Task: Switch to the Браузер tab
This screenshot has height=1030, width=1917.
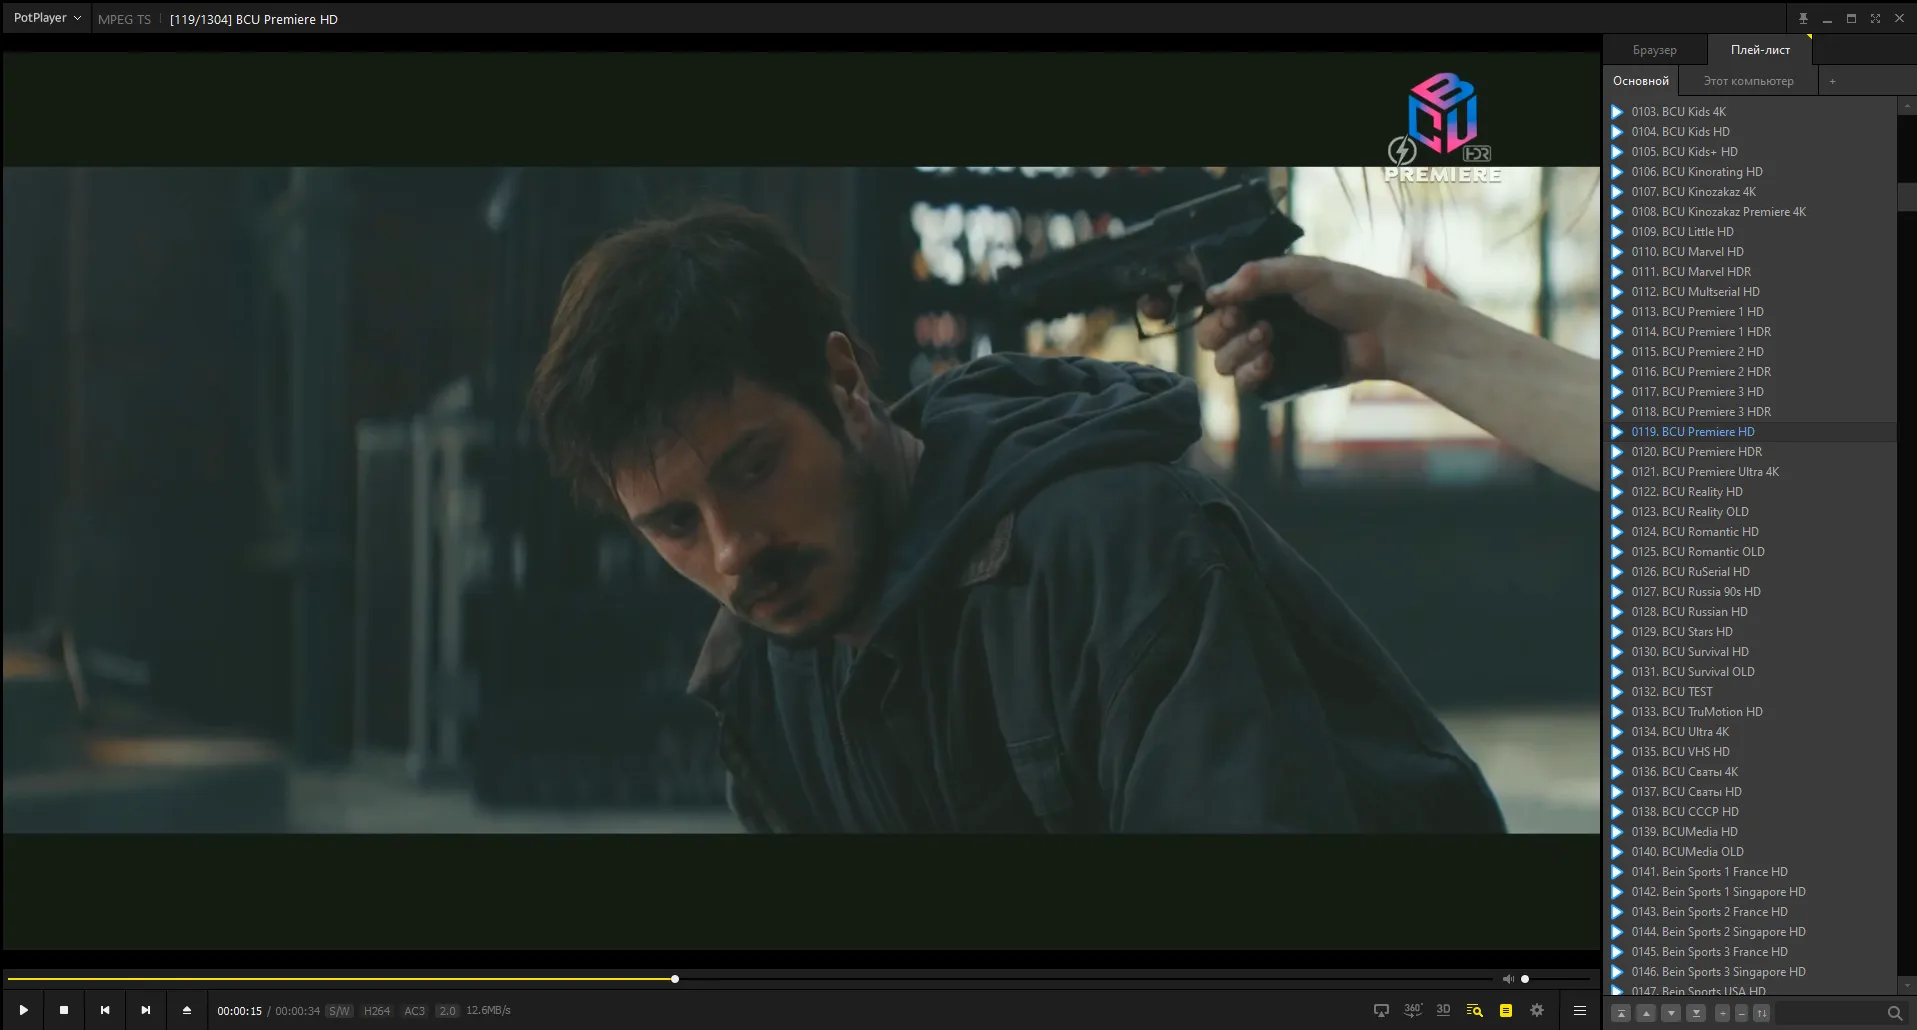Action: [x=1654, y=50]
